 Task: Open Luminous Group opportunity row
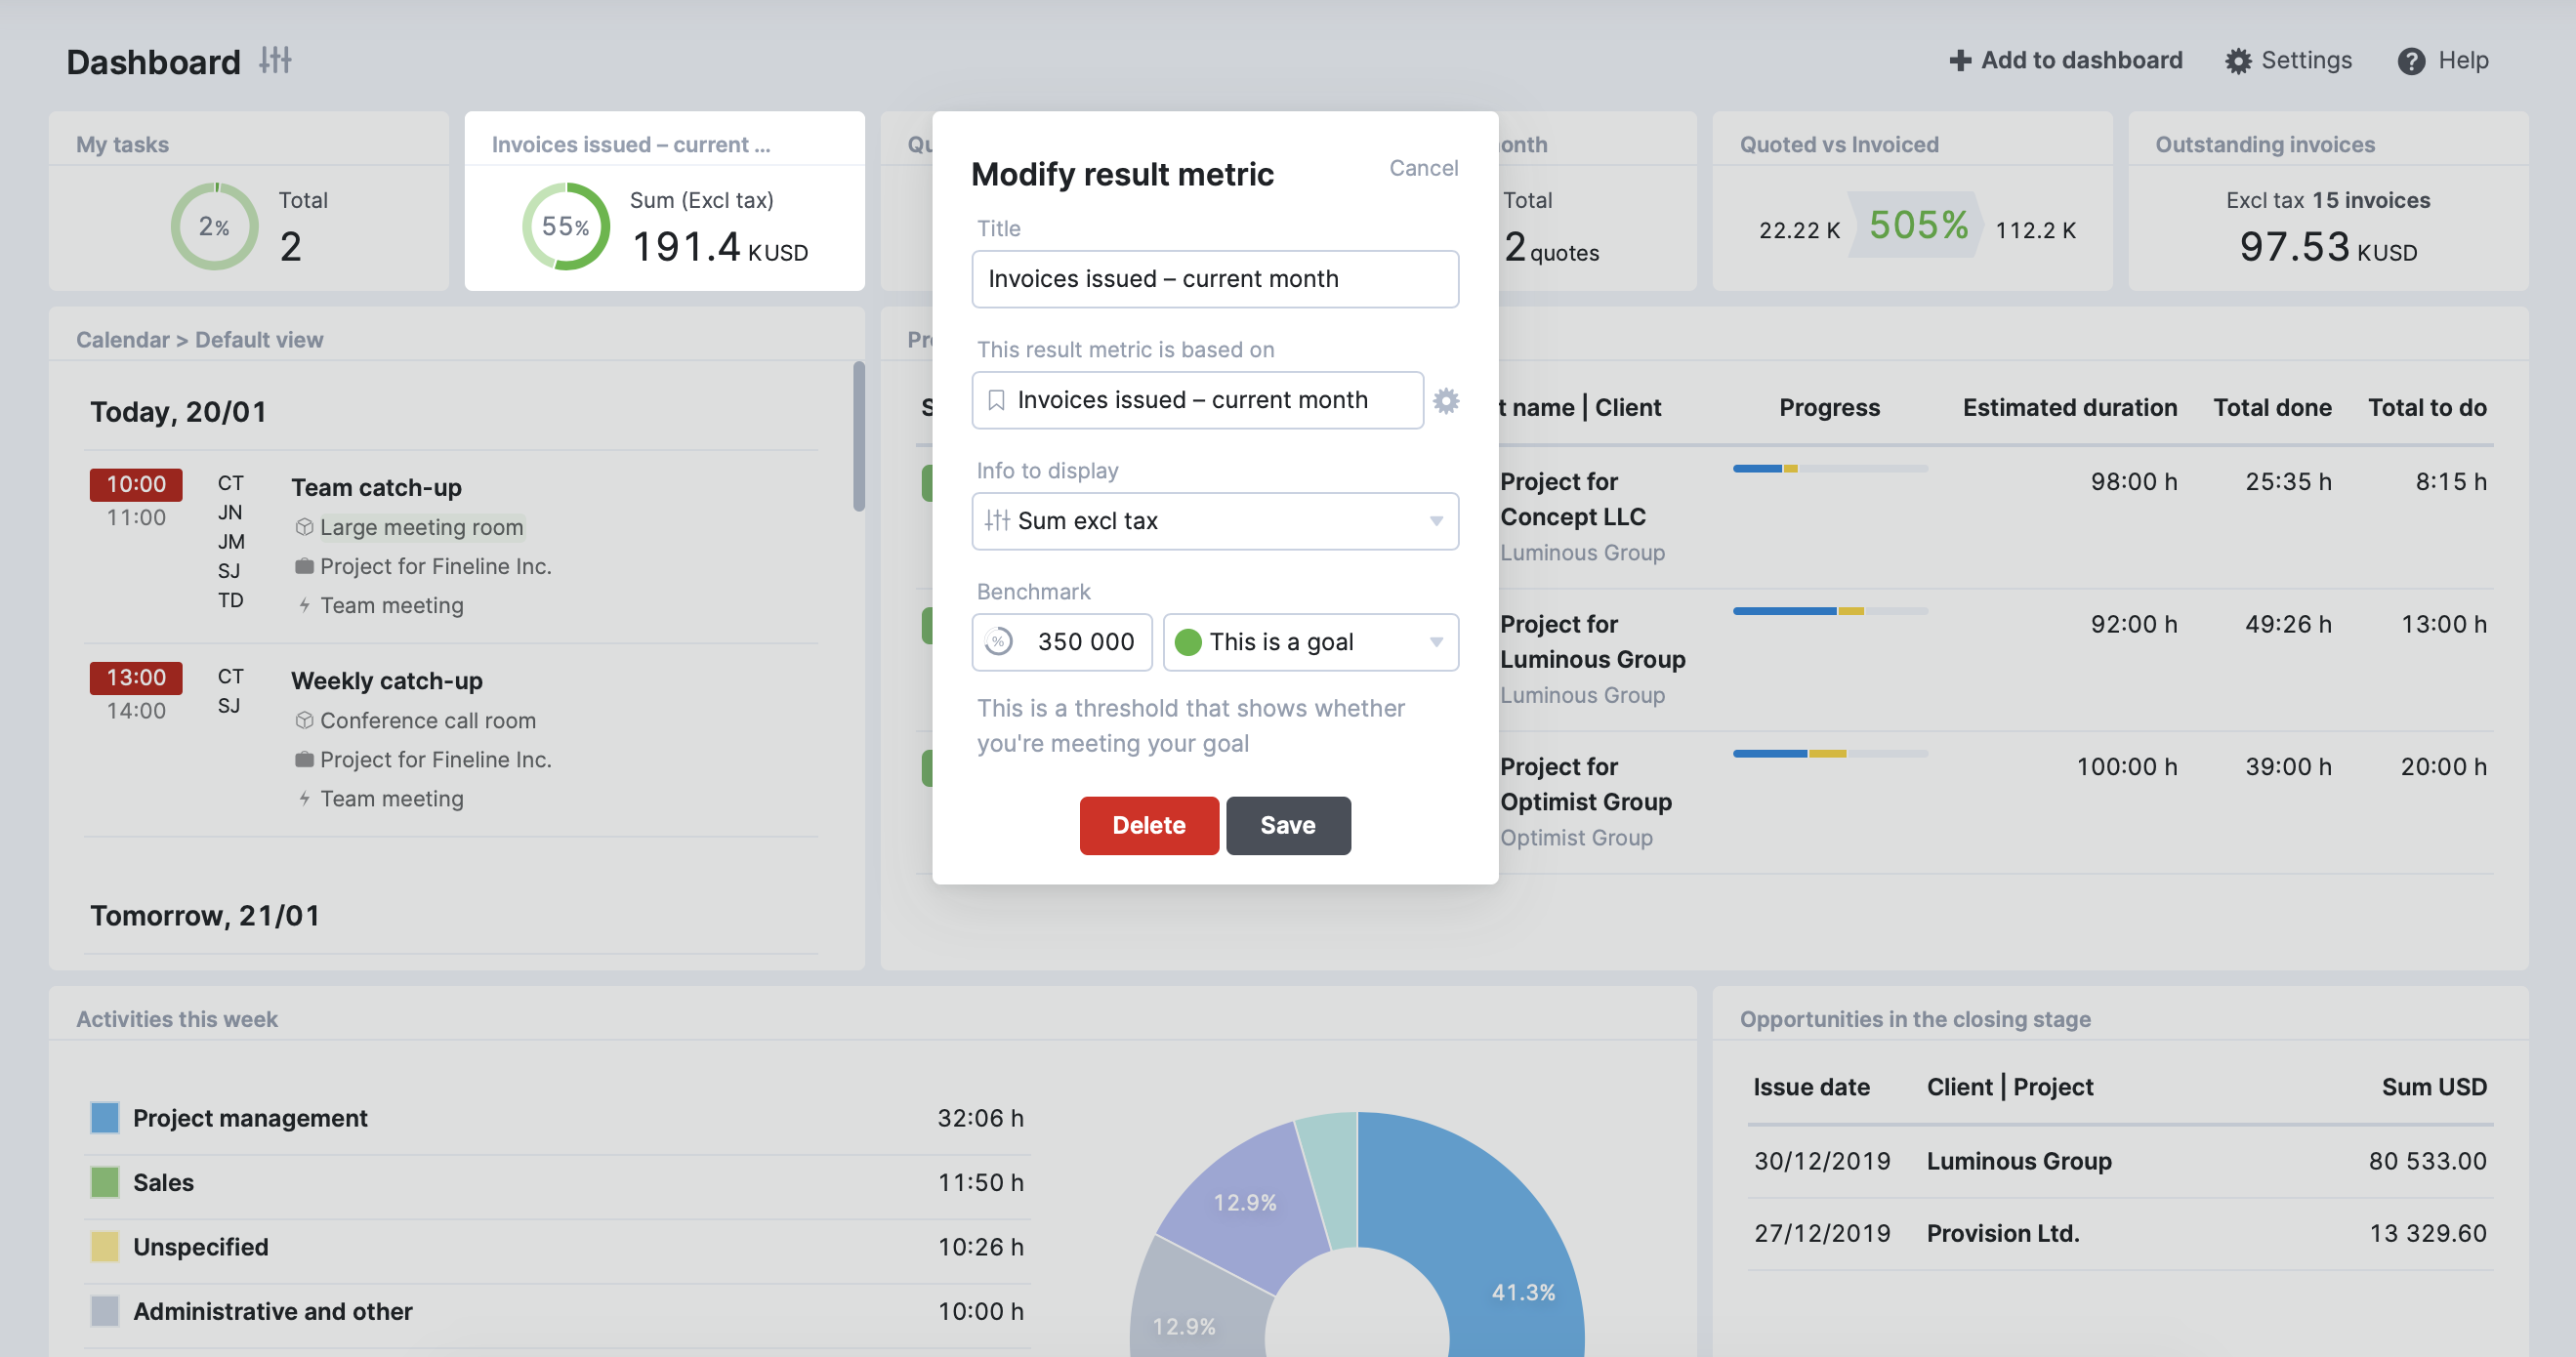click(2120, 1162)
